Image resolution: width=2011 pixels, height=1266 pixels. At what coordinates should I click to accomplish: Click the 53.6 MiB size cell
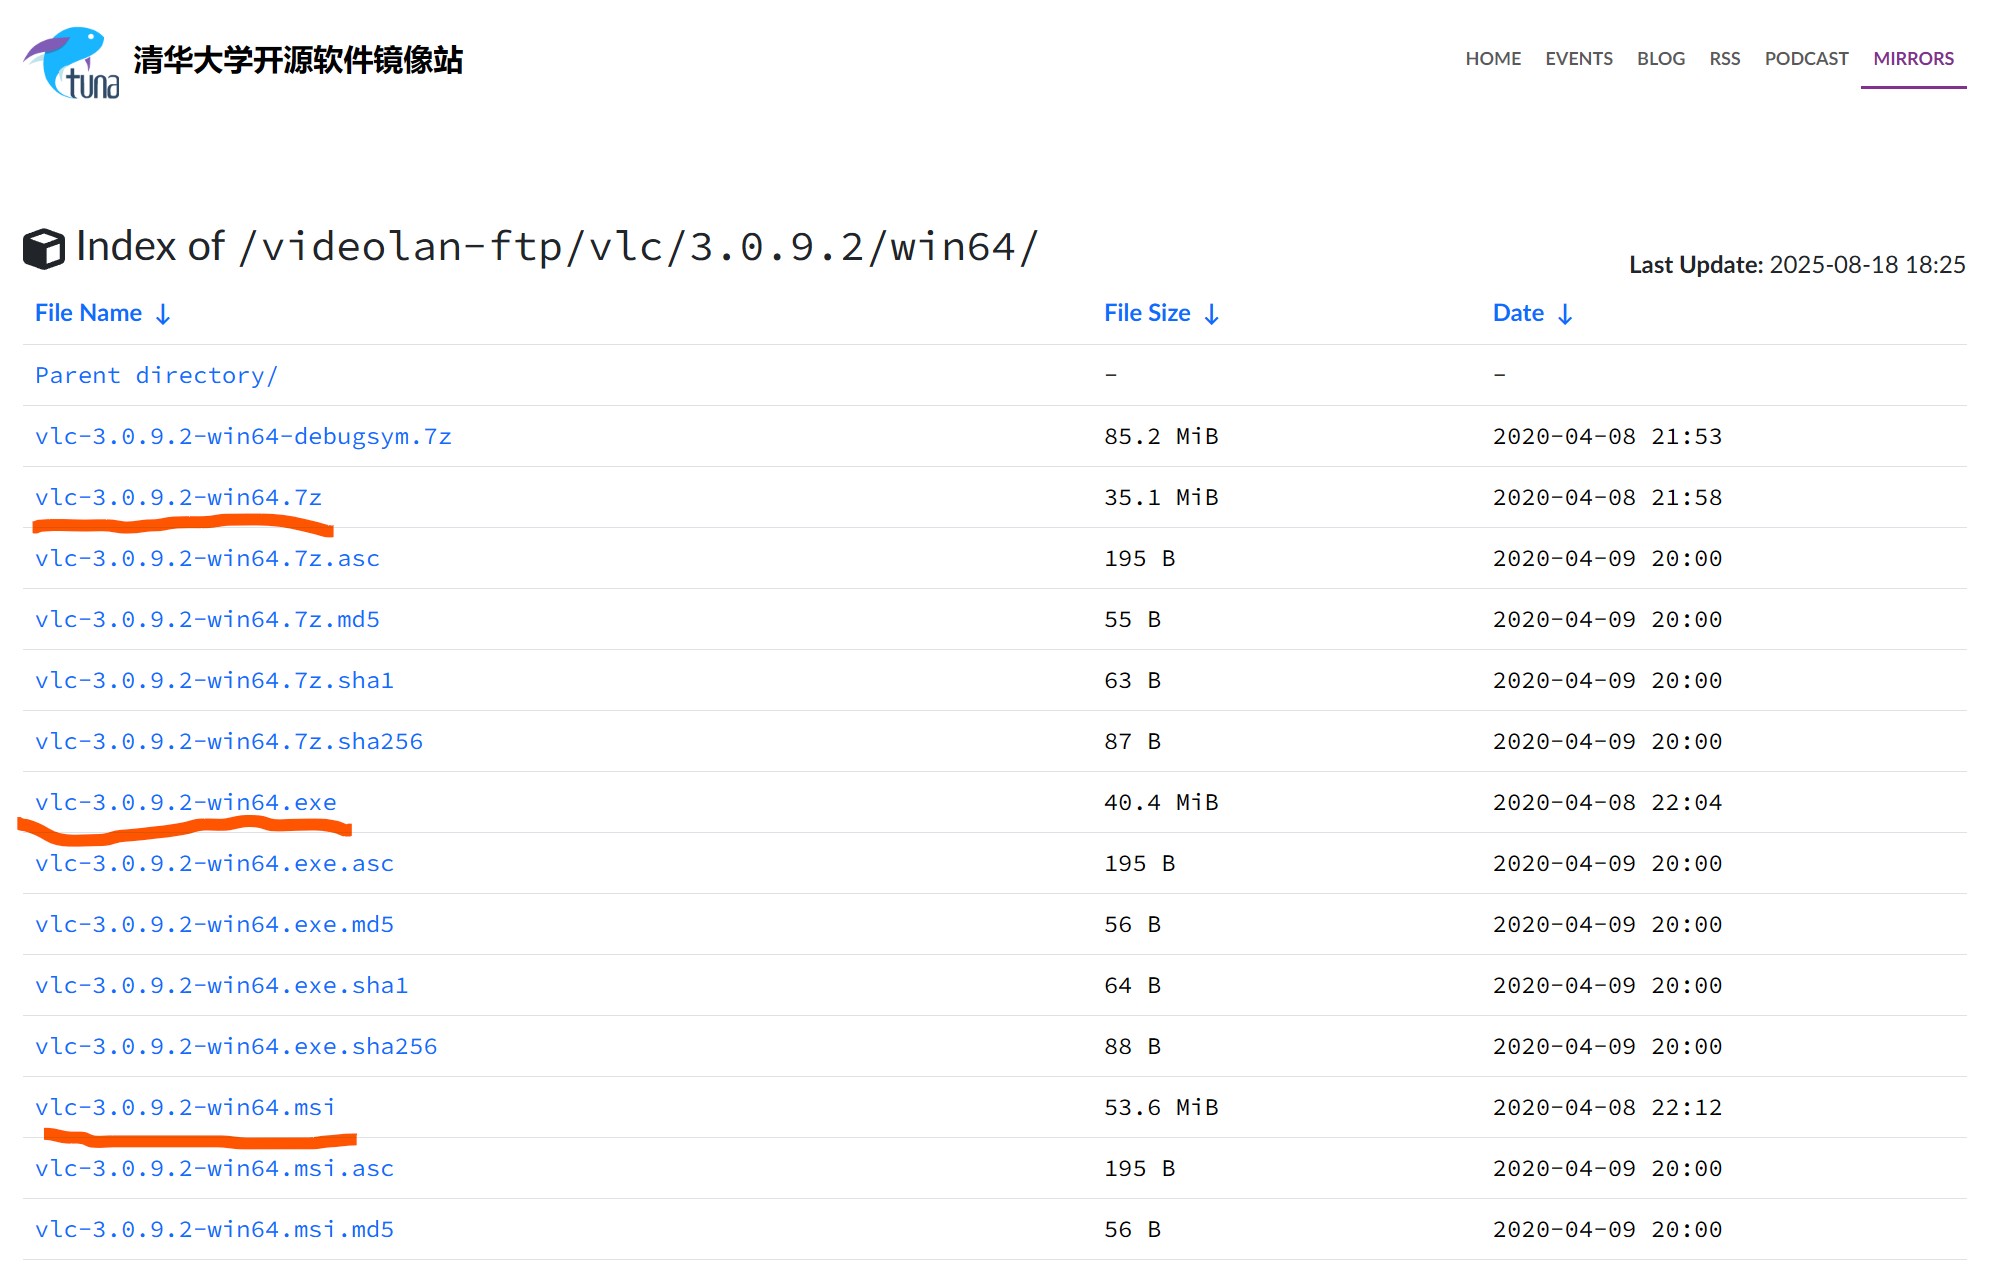tap(1161, 1107)
